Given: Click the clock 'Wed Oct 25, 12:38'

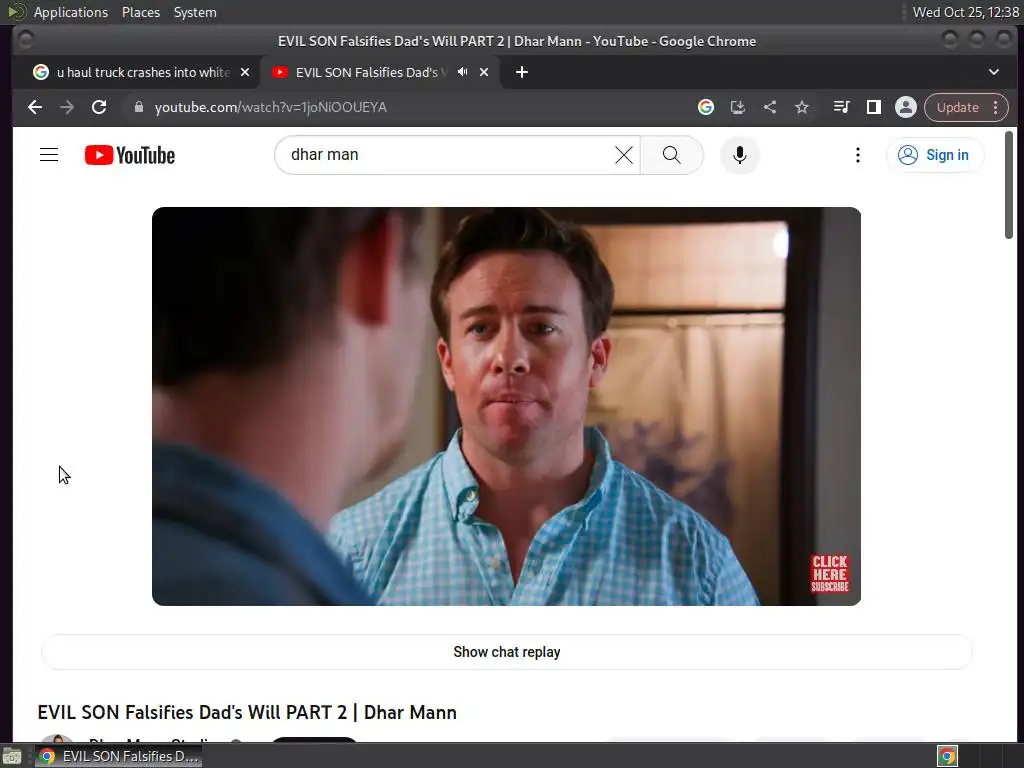Looking at the screenshot, I should point(965,12).
